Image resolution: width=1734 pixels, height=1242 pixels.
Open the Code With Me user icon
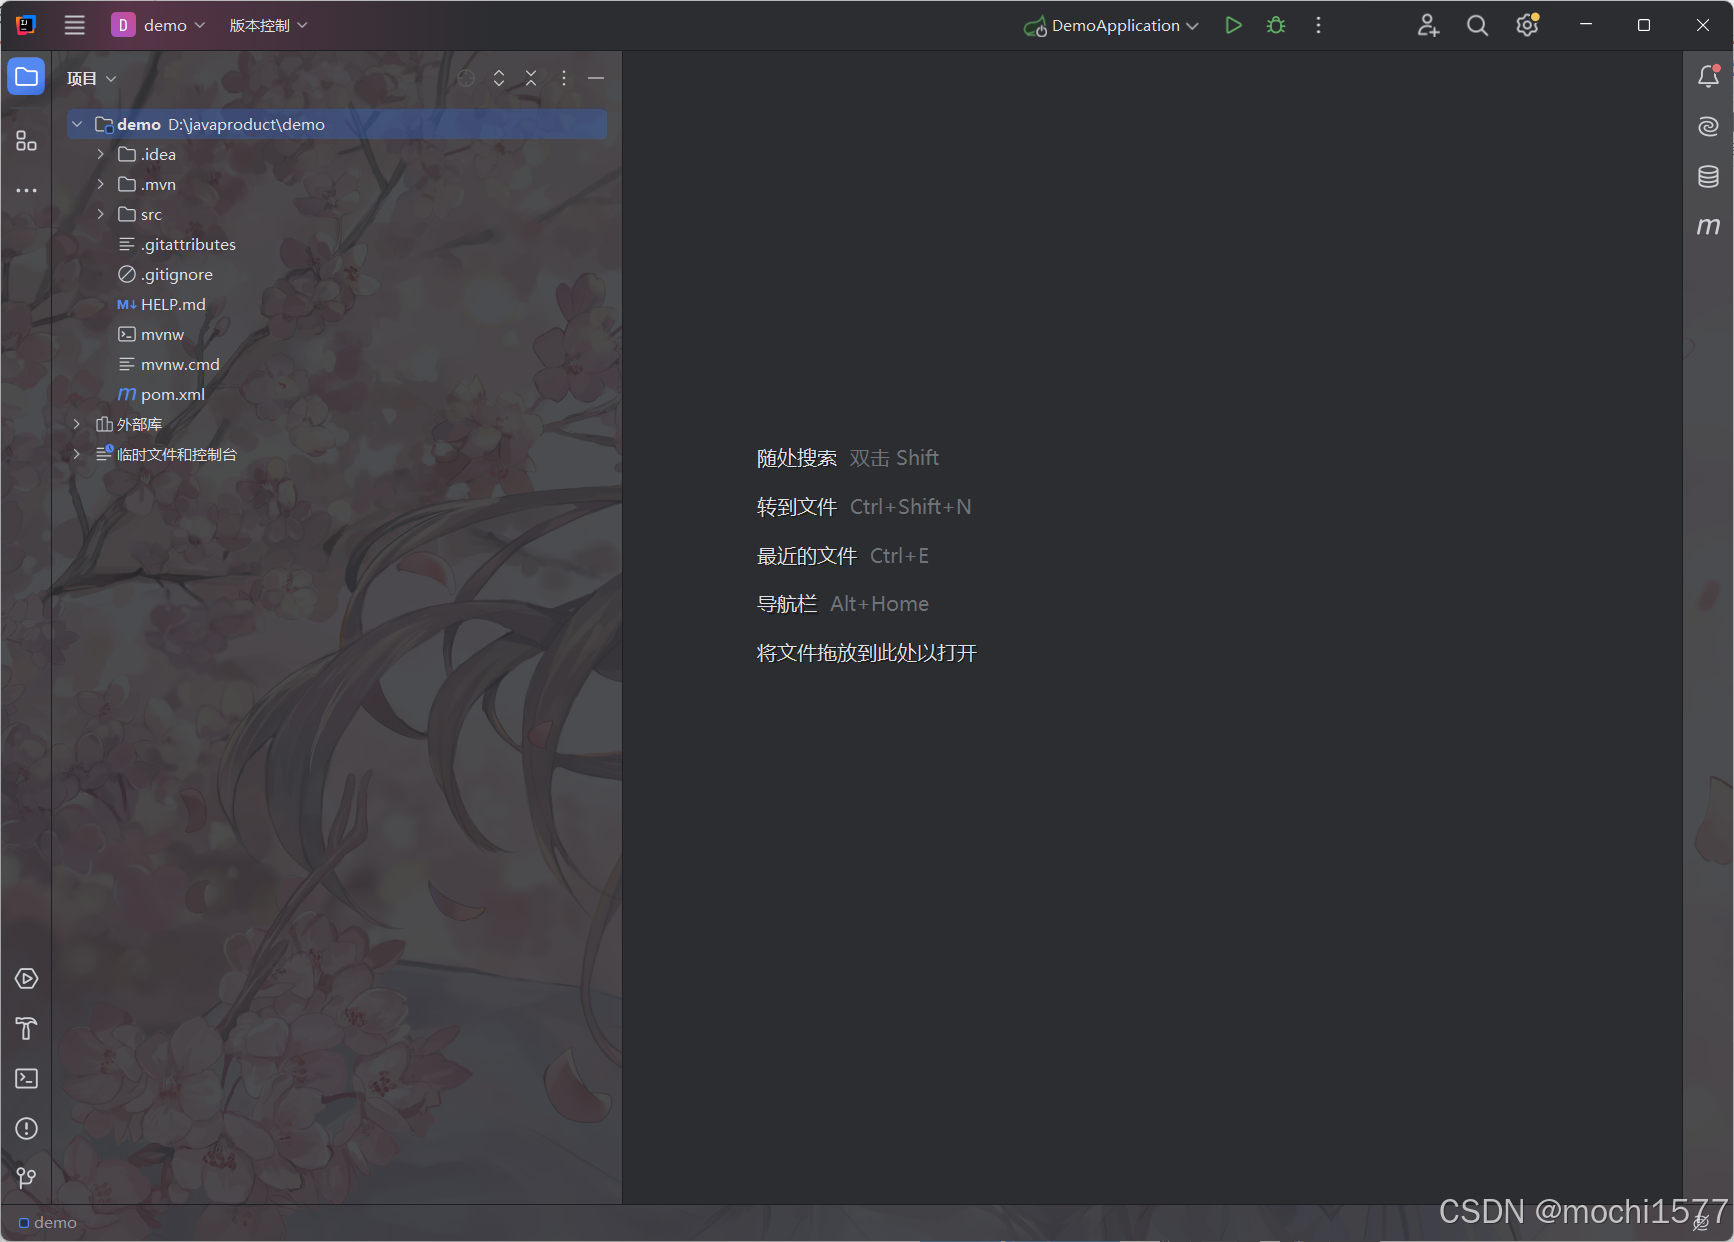coord(1428,25)
